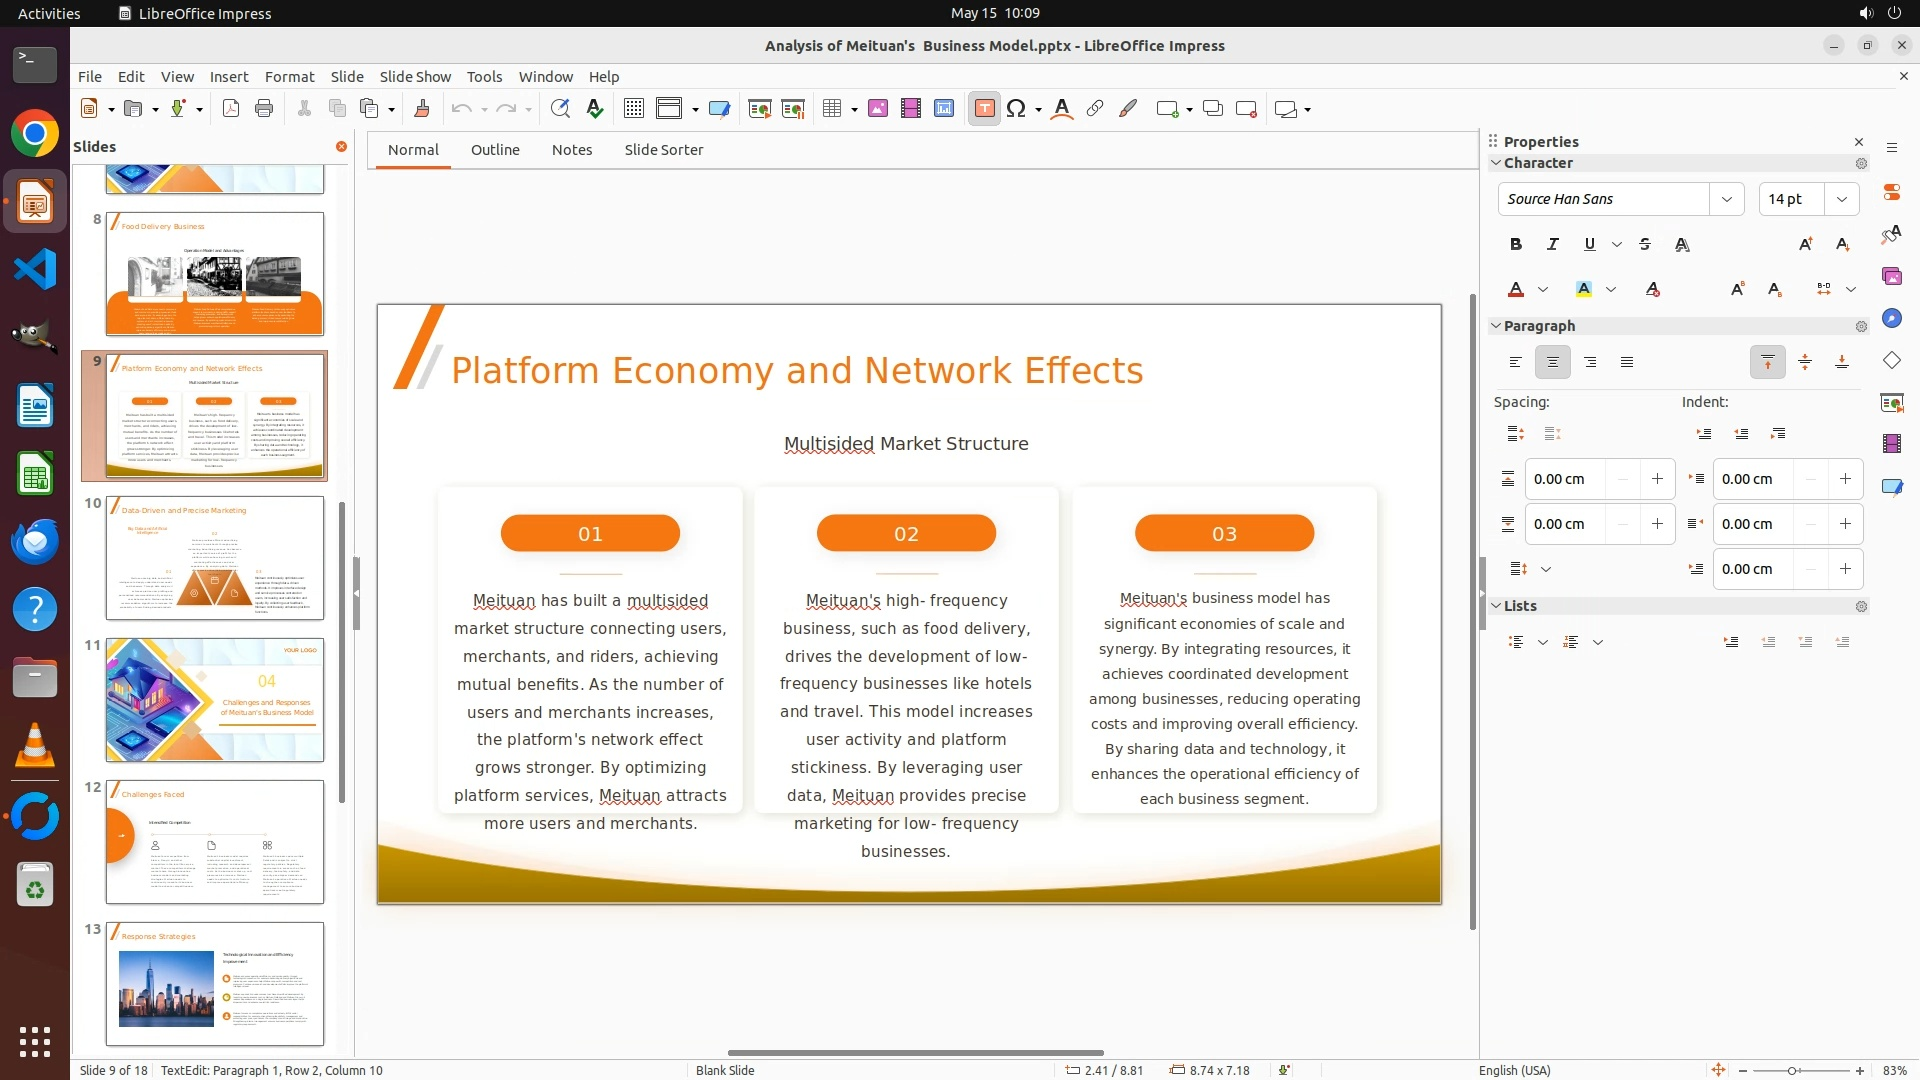The width and height of the screenshot is (1920, 1080).
Task: Switch to the Slide Sorter tab
Action: coord(663,150)
